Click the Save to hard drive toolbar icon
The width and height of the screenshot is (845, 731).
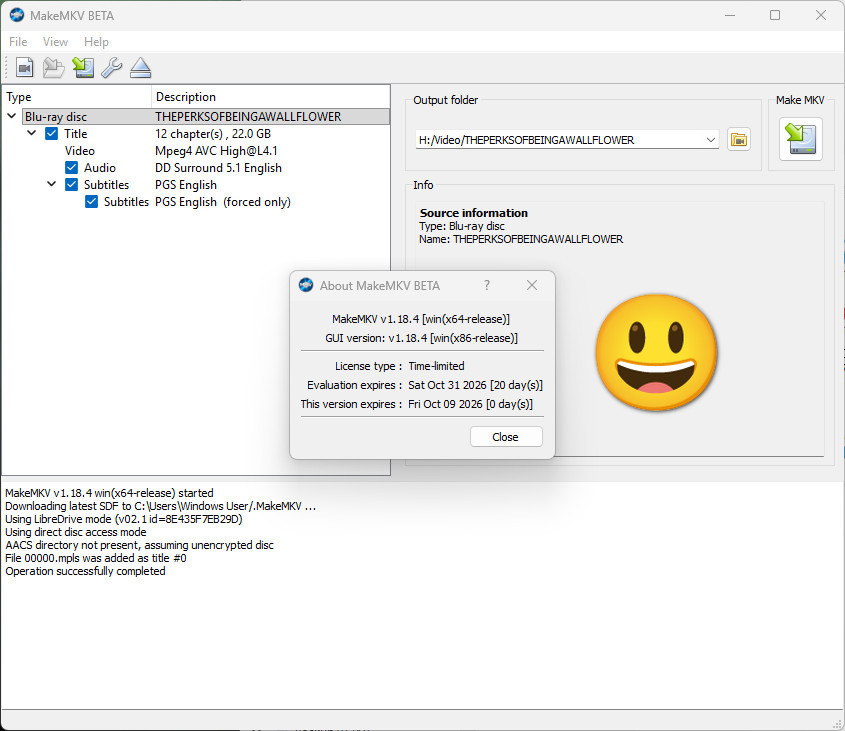[x=83, y=68]
